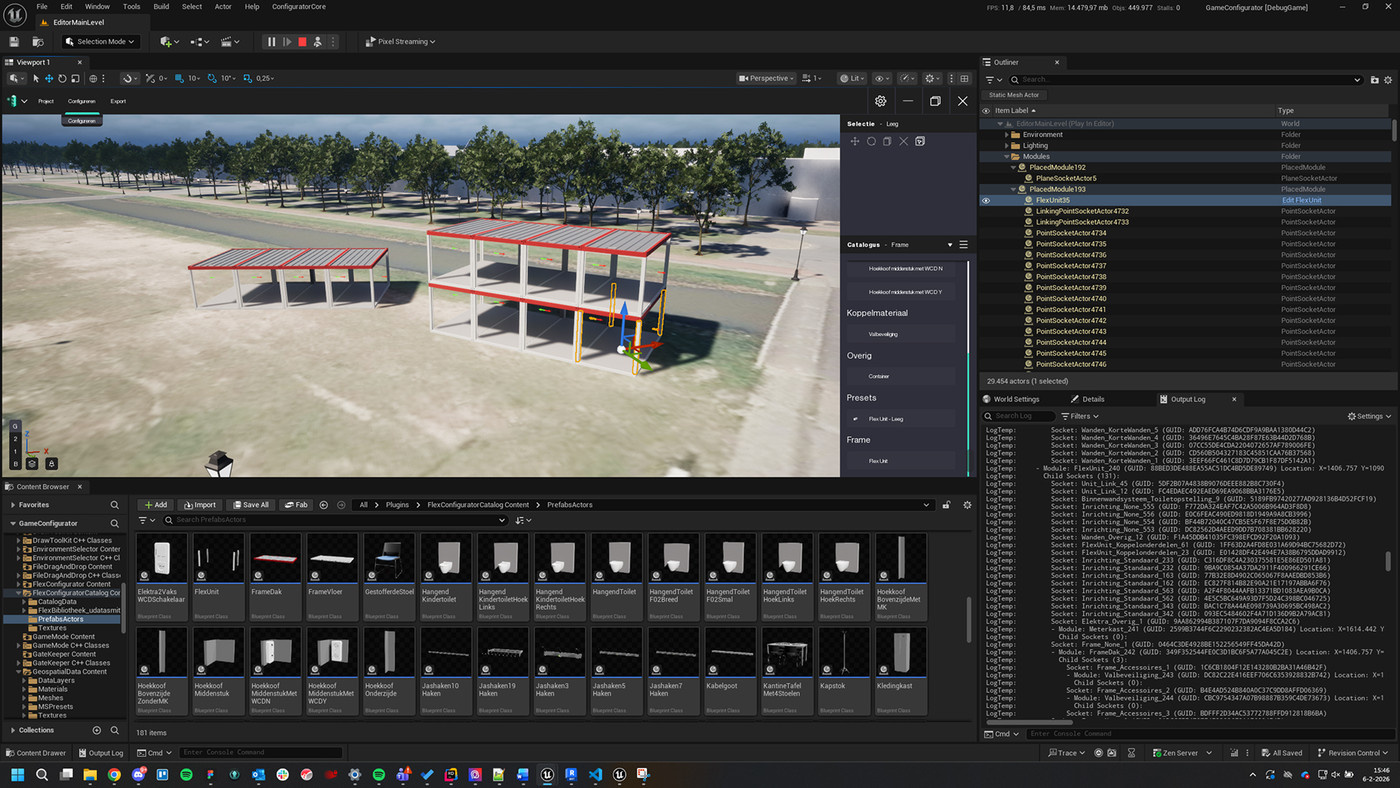
Task: Open the Catalogus Frame category dropdown arrow
Action: point(950,245)
